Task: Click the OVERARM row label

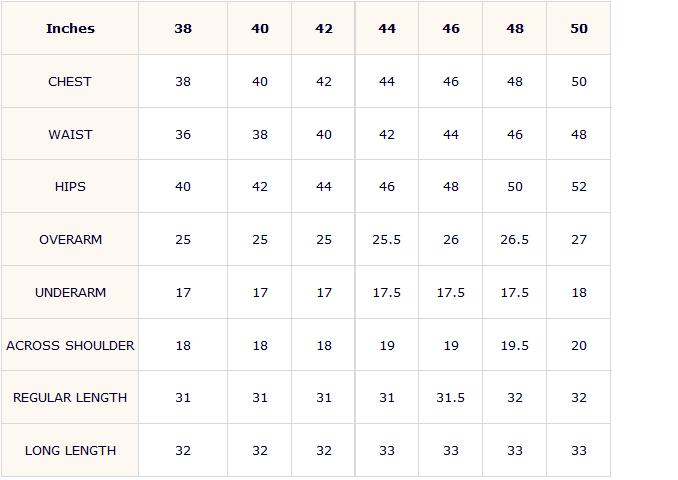Action: pos(70,239)
